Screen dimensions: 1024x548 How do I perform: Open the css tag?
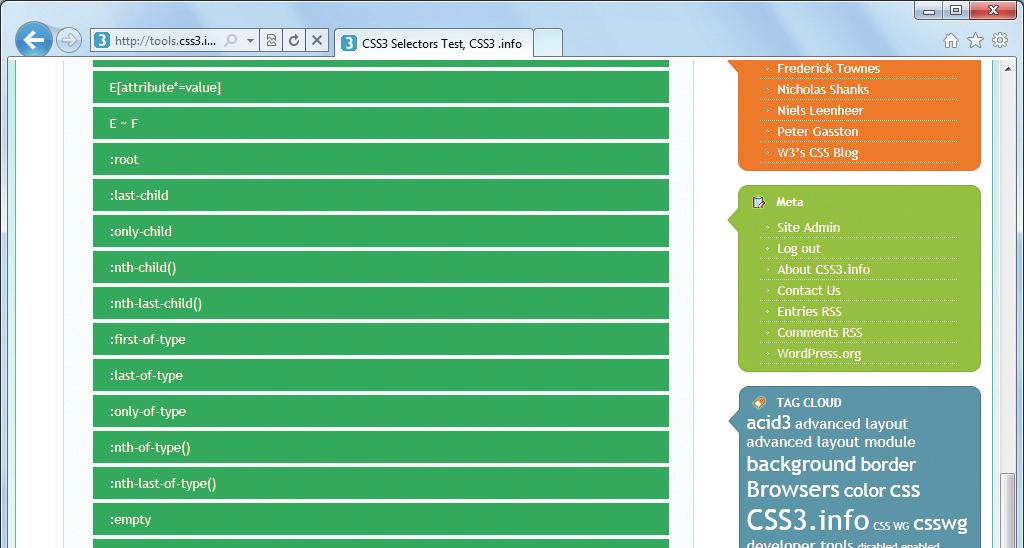pos(905,491)
